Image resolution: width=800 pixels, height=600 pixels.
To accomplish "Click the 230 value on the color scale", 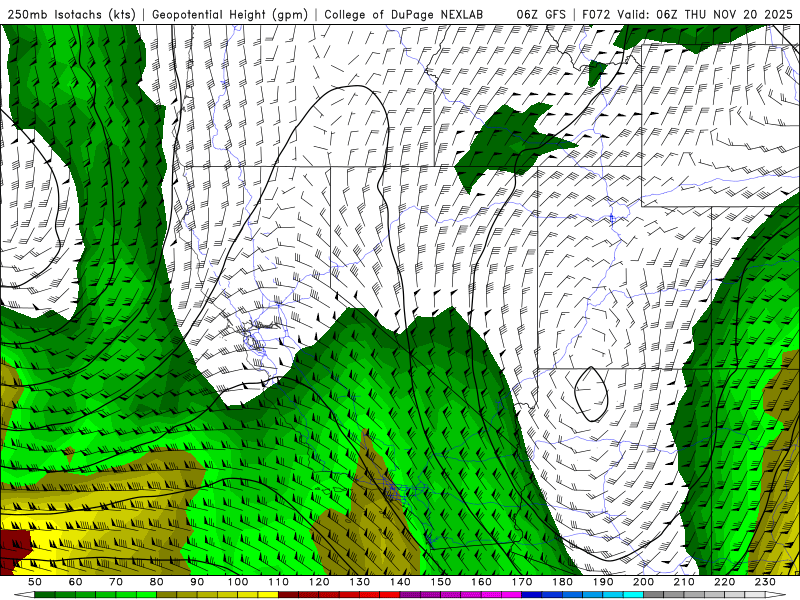I will pyautogui.click(x=765, y=582).
